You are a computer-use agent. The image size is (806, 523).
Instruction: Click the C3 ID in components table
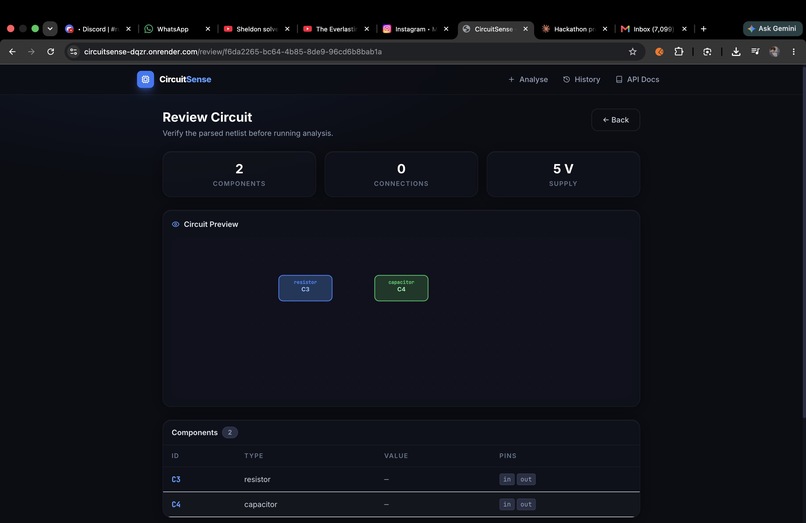click(176, 479)
